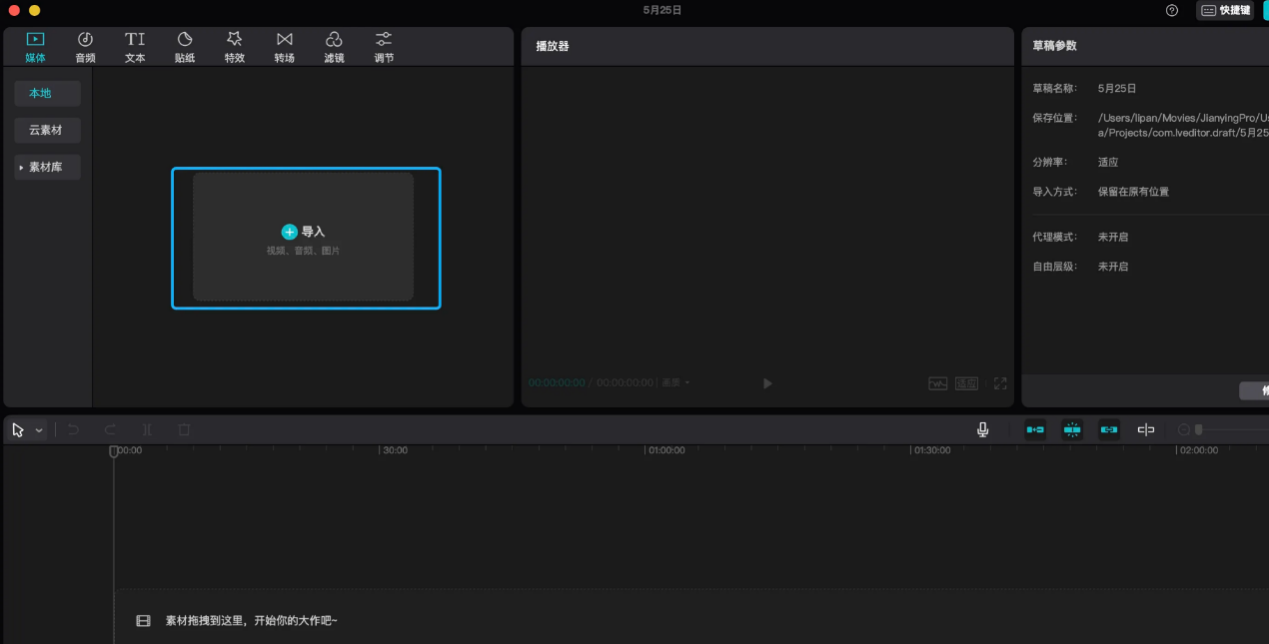Click the 分辨率 value 适应
Viewport: 1269px width, 644px height.
(1108, 162)
